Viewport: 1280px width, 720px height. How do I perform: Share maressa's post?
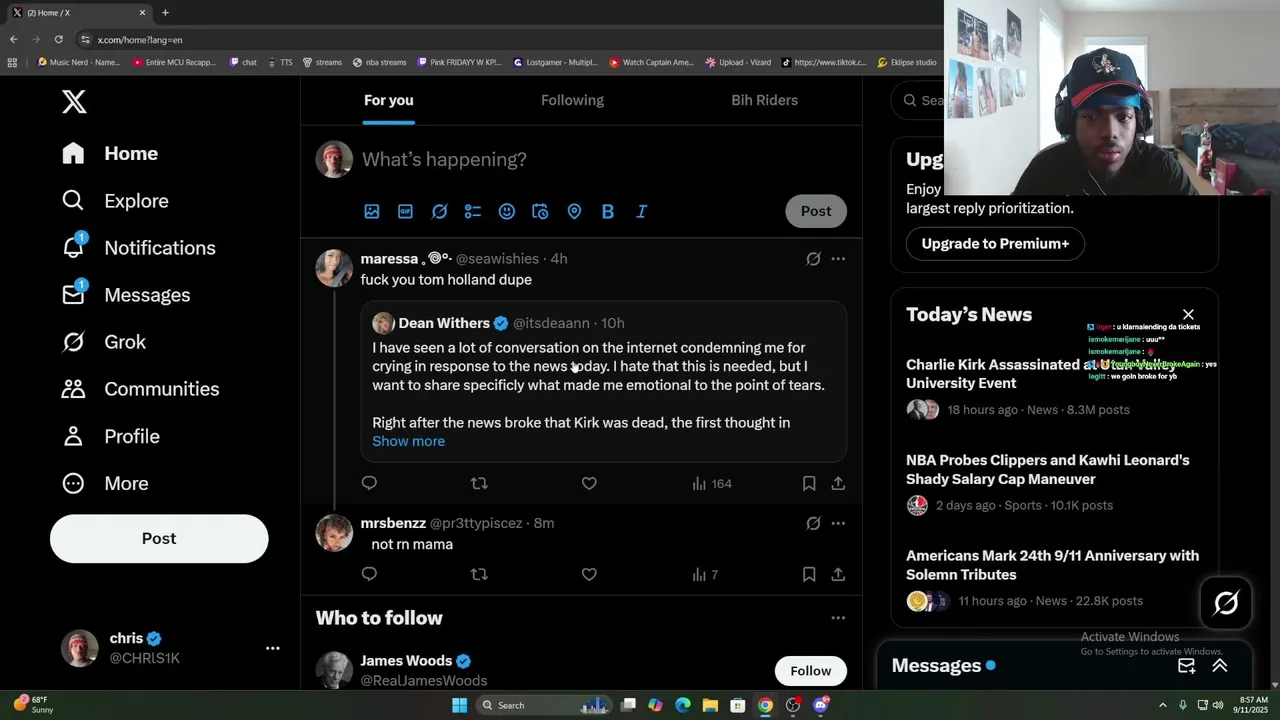pos(838,483)
